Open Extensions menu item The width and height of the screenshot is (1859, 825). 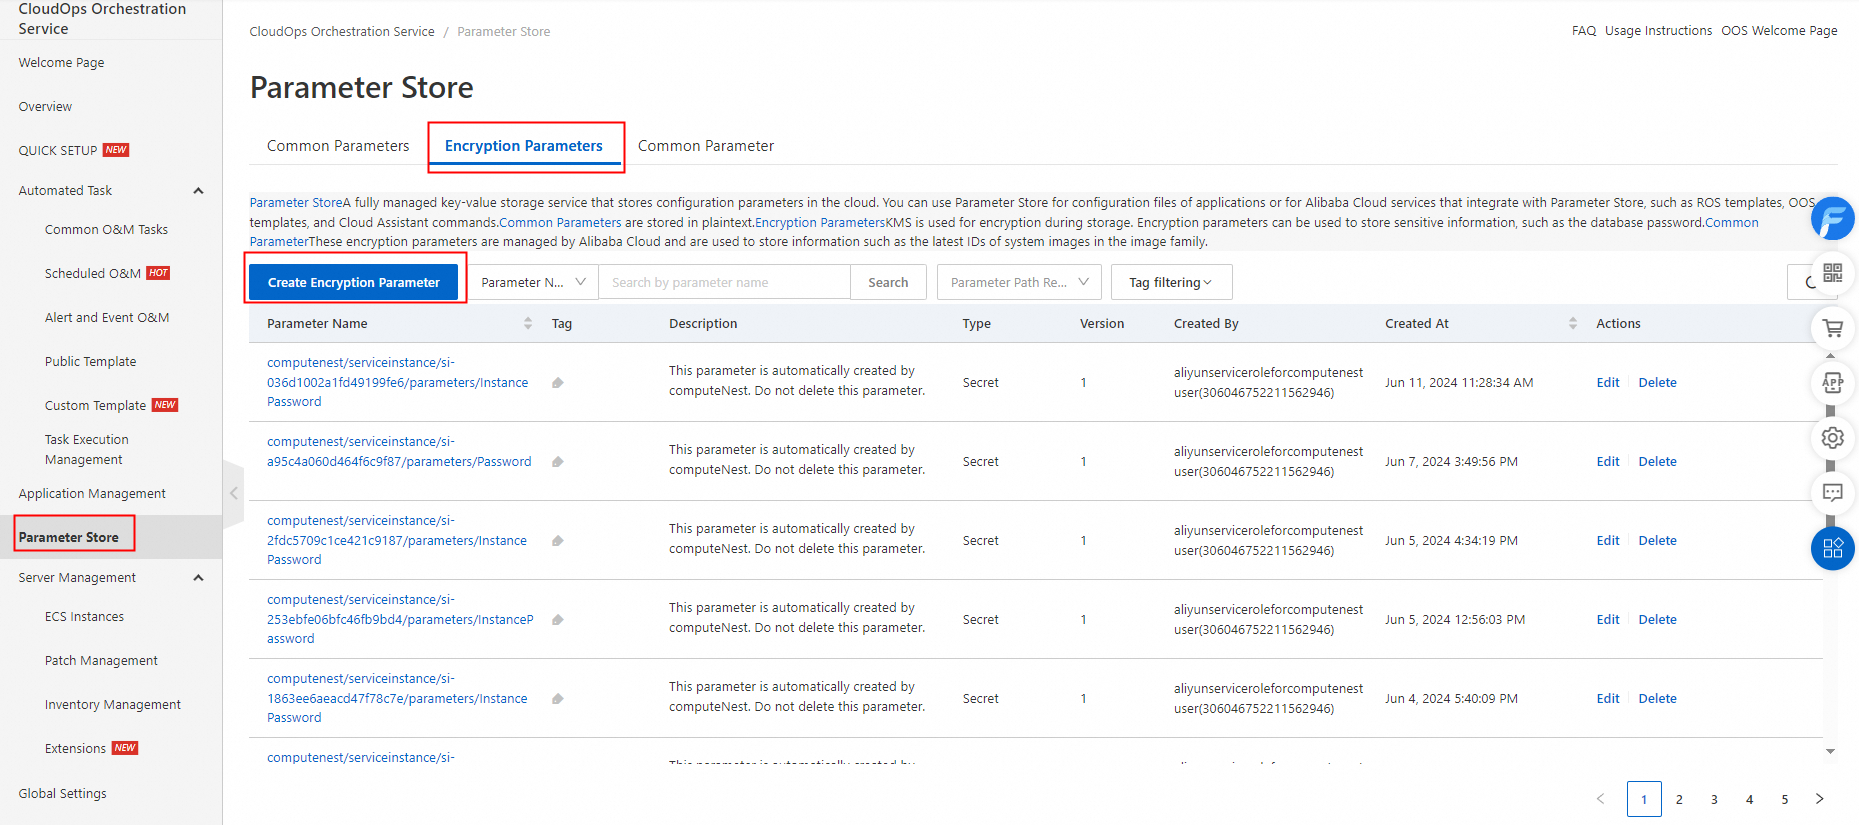point(75,749)
